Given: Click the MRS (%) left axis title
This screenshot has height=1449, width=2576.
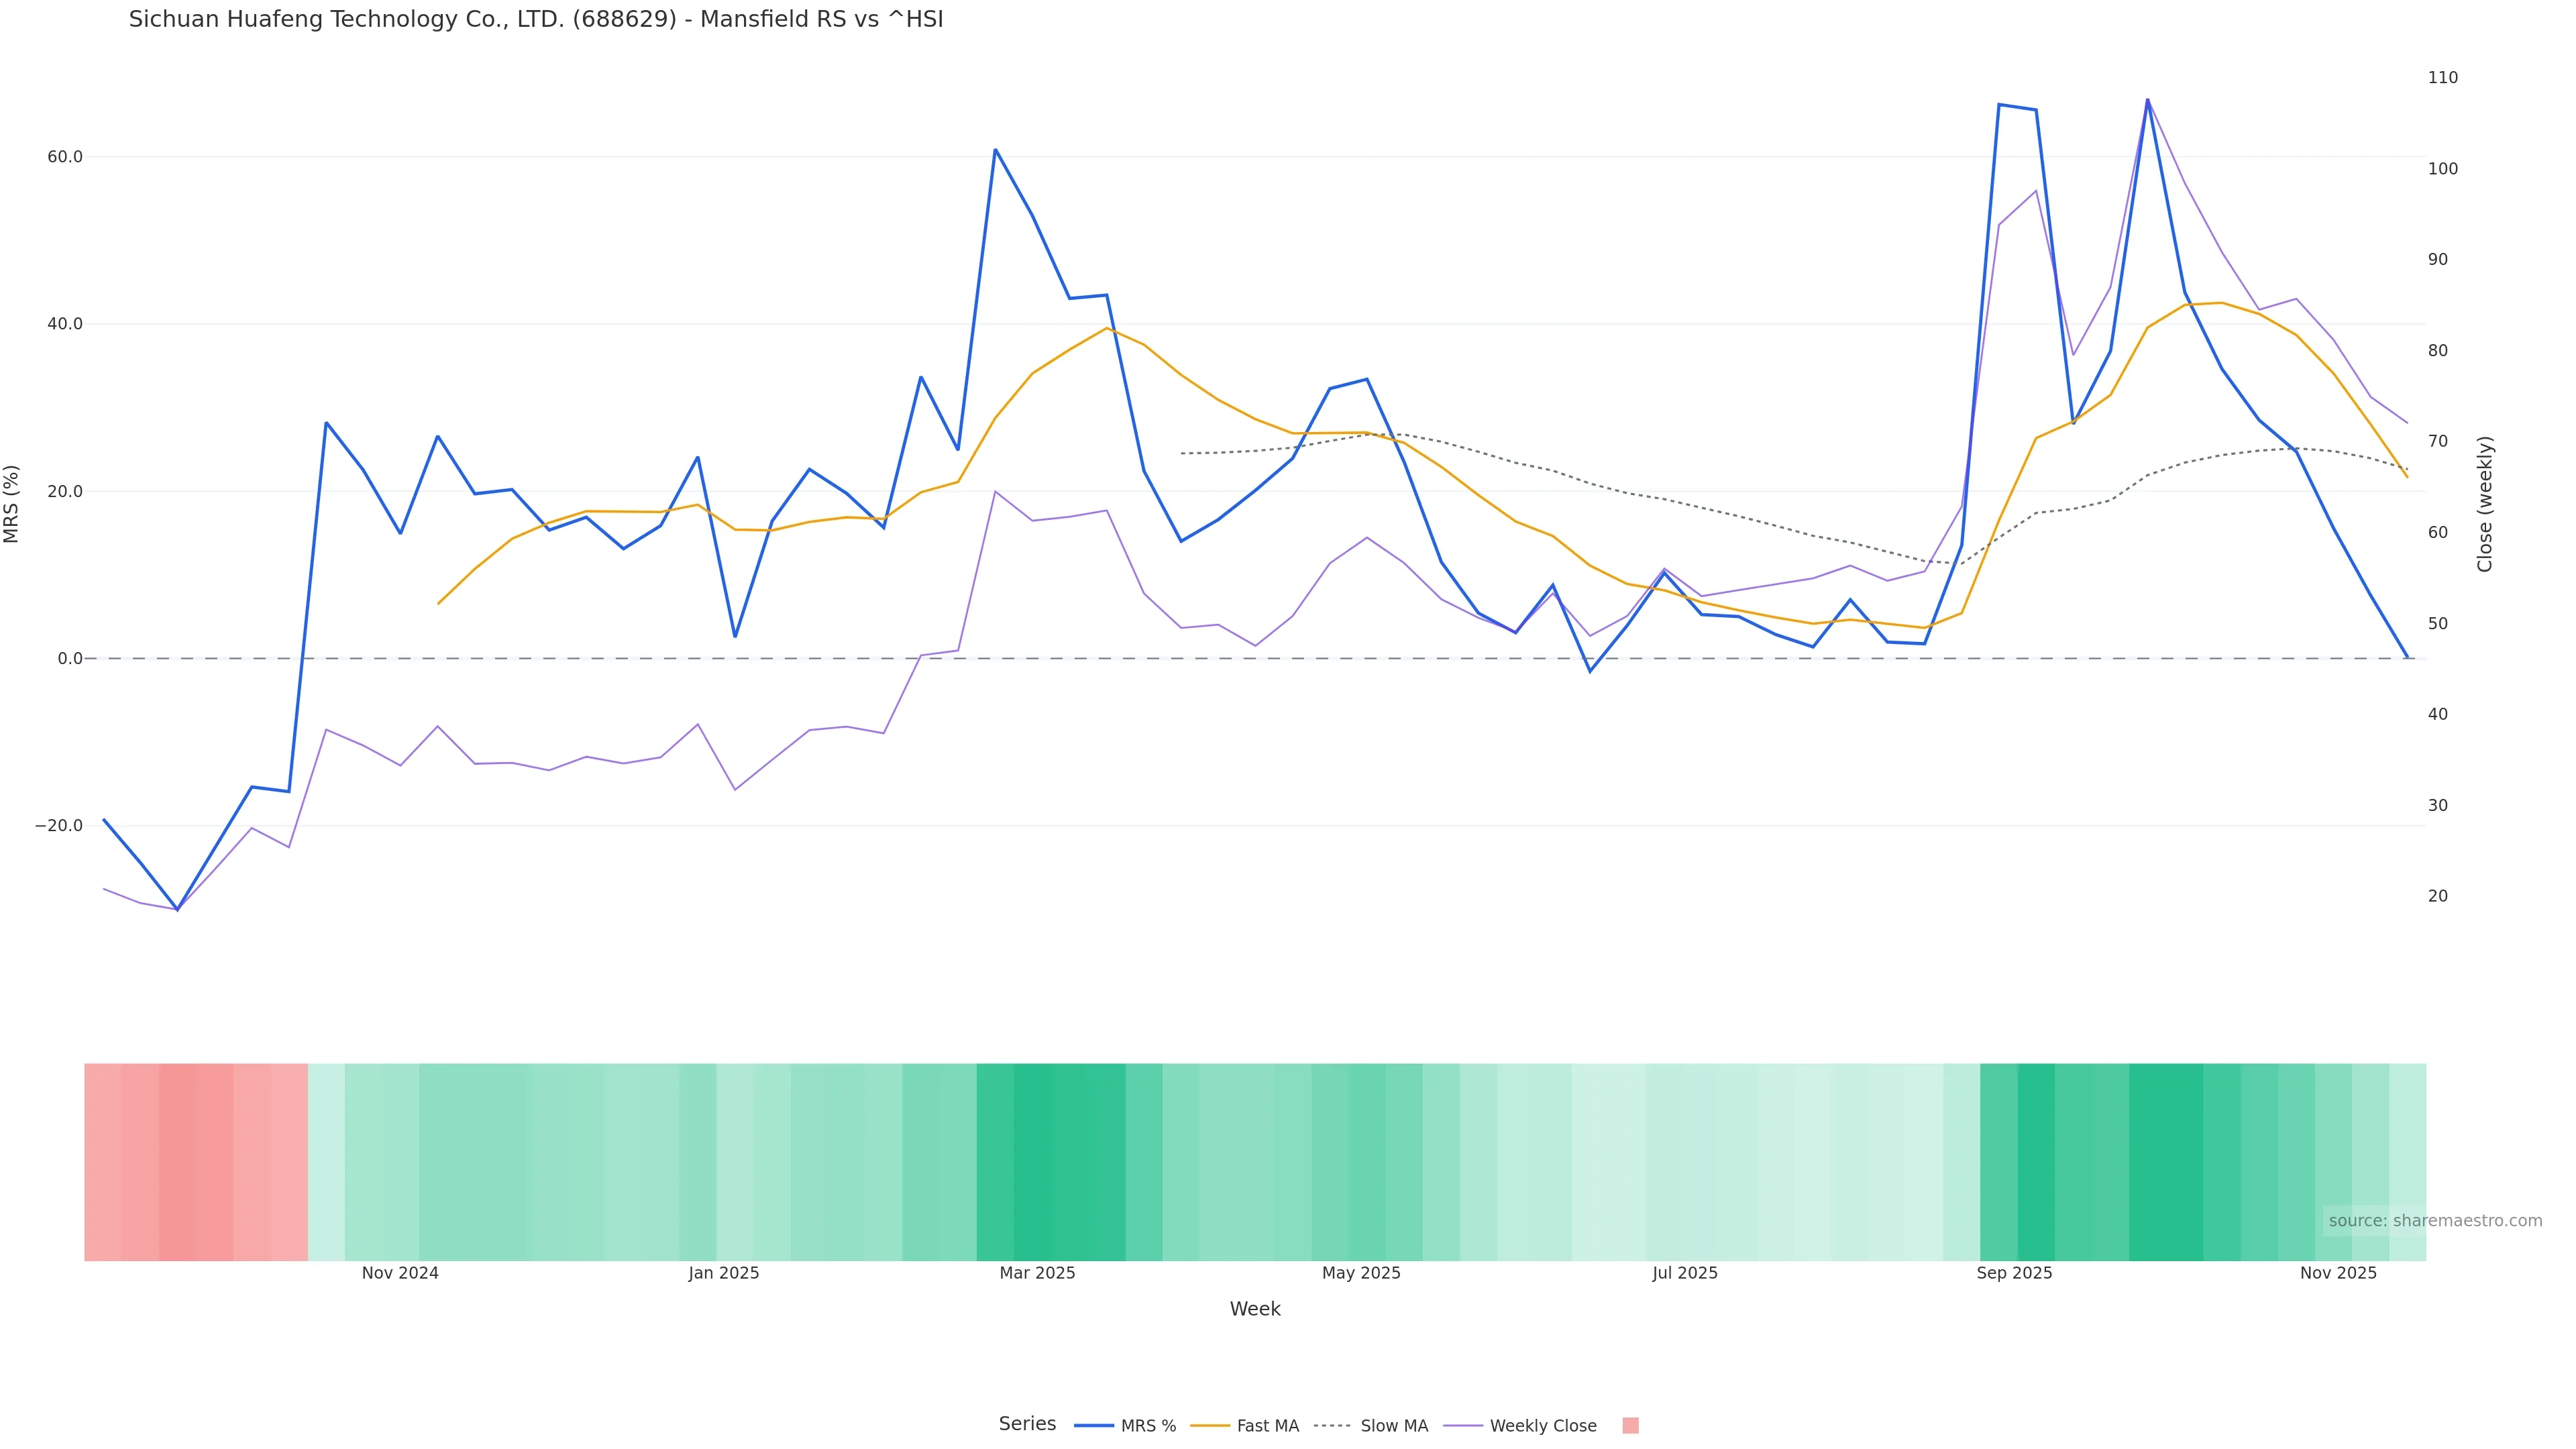Looking at the screenshot, I should click(x=12, y=504).
